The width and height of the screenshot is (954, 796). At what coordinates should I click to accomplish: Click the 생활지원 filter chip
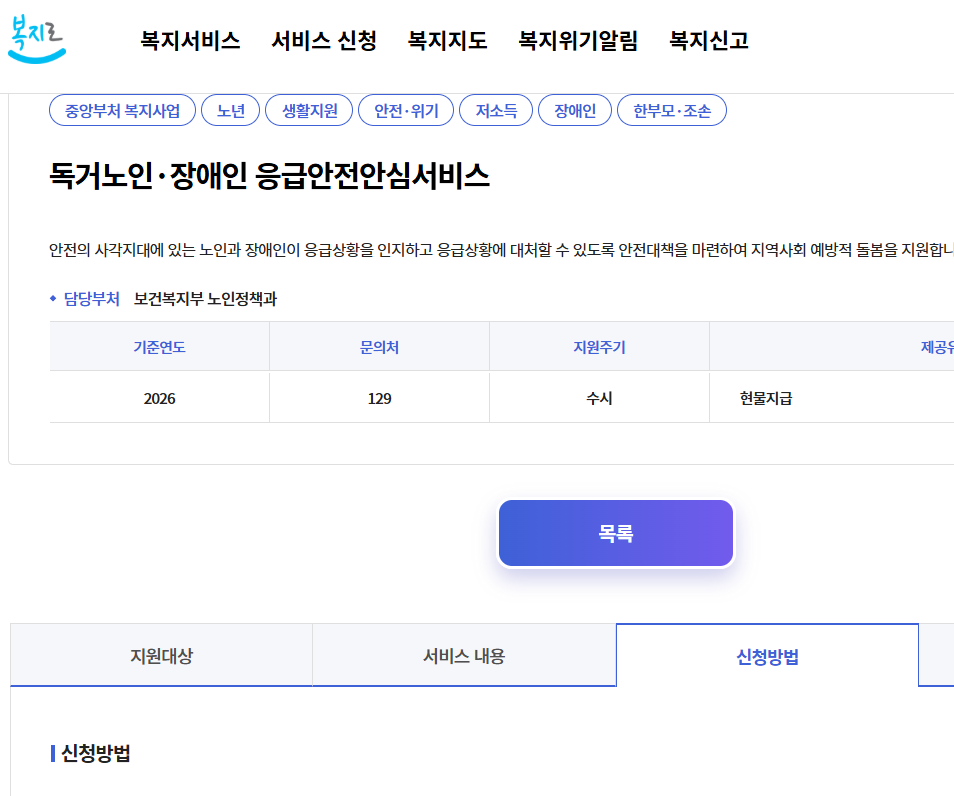[x=308, y=110]
